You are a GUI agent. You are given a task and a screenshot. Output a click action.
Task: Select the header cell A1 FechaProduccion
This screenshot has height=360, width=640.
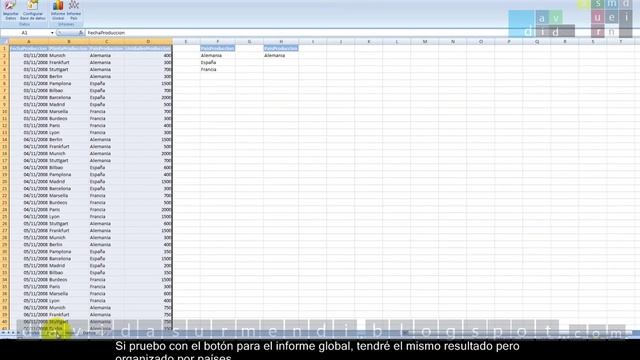[x=29, y=48]
